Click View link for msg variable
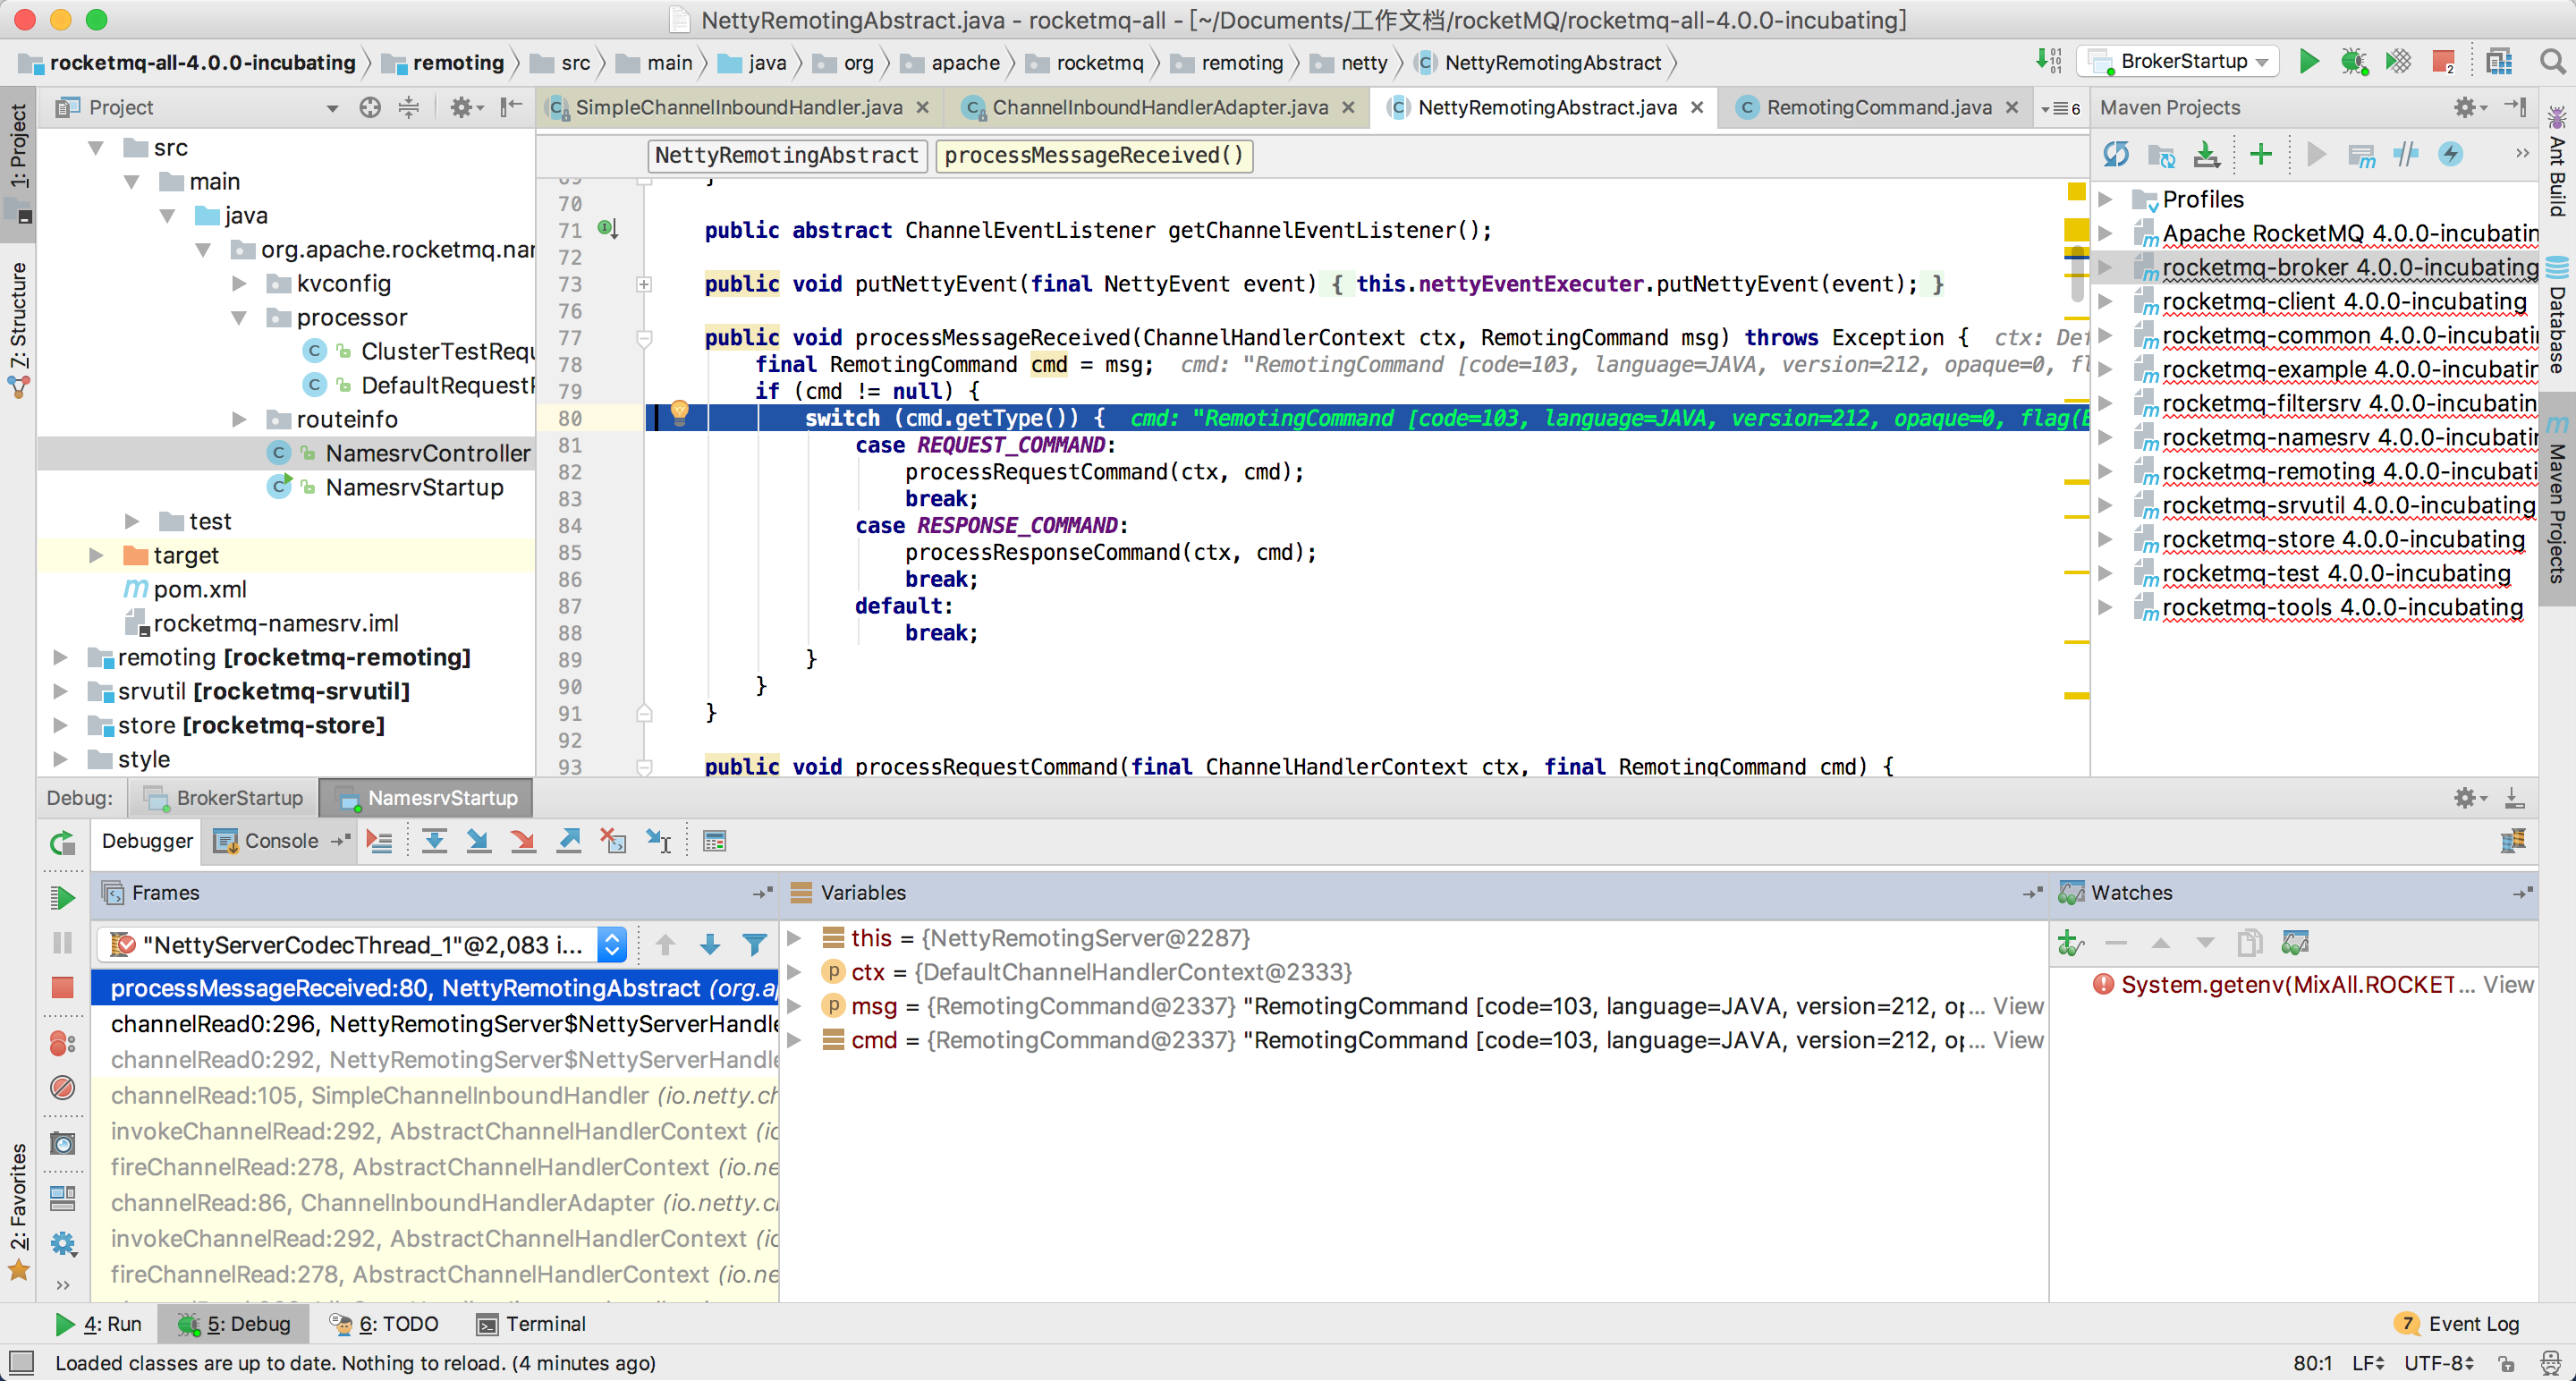The image size is (2576, 1381). pos(2017,1006)
